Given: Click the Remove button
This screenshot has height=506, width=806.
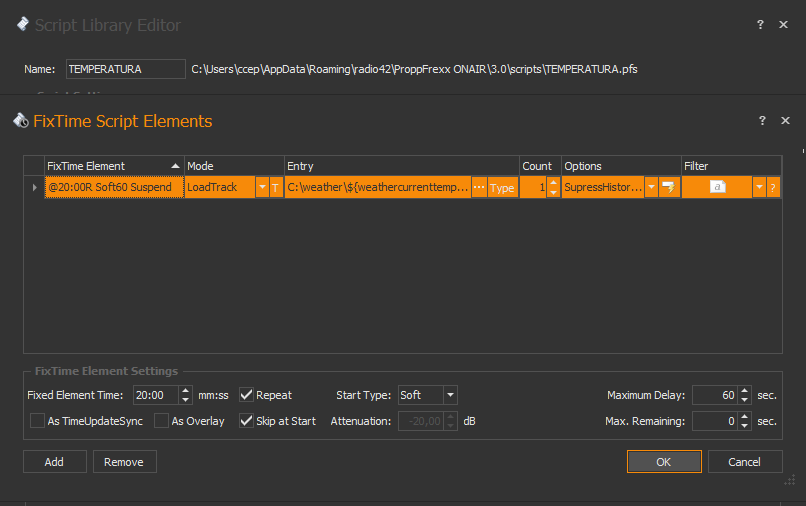Looking at the screenshot, I should point(125,462).
